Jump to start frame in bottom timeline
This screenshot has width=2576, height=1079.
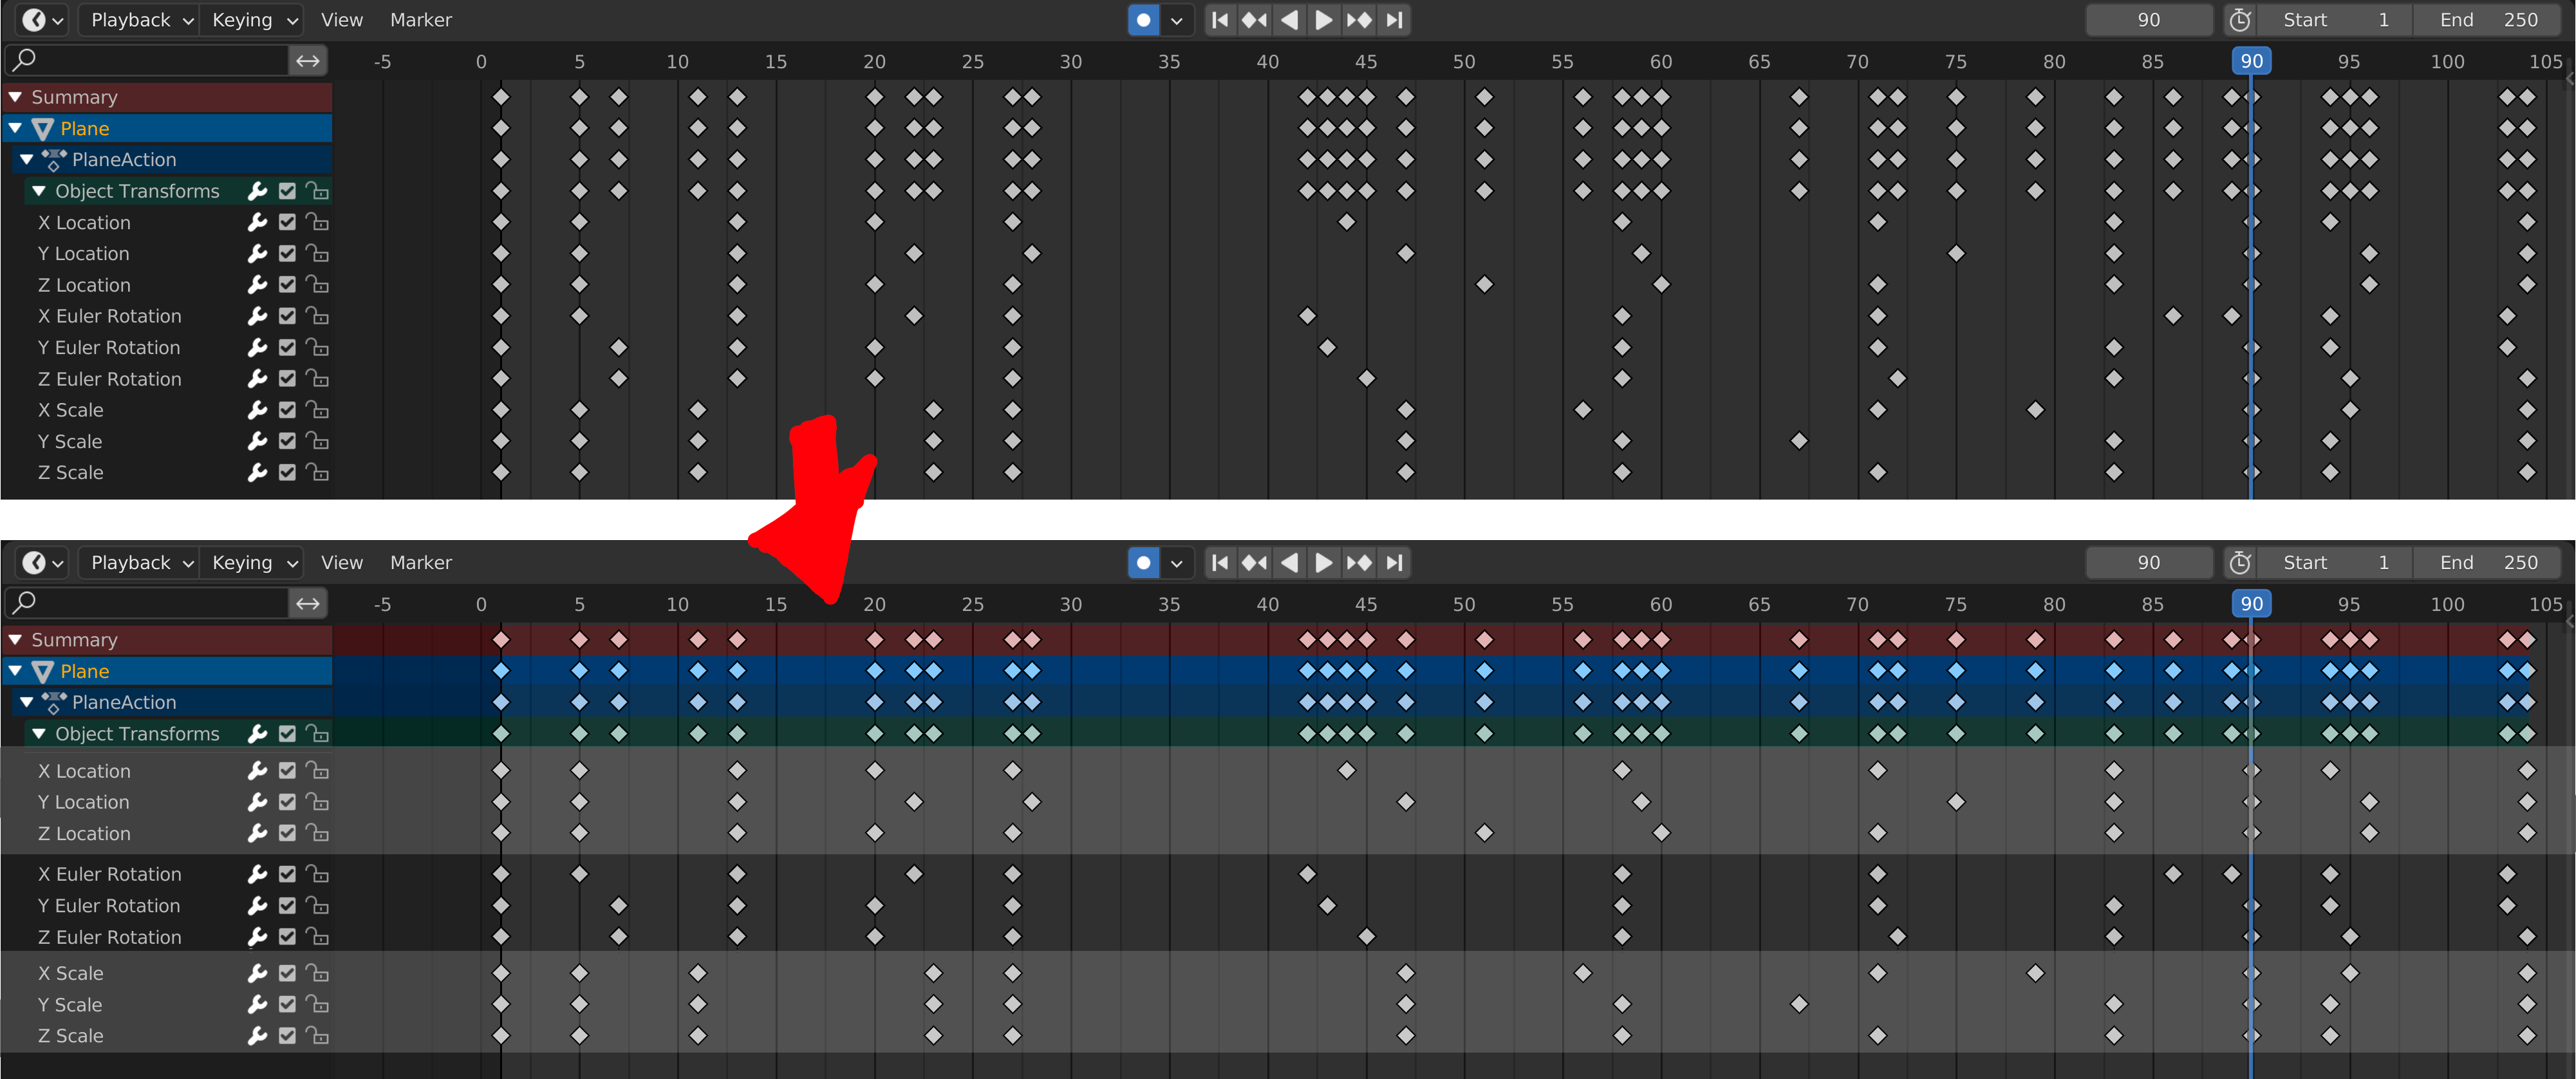[1220, 563]
